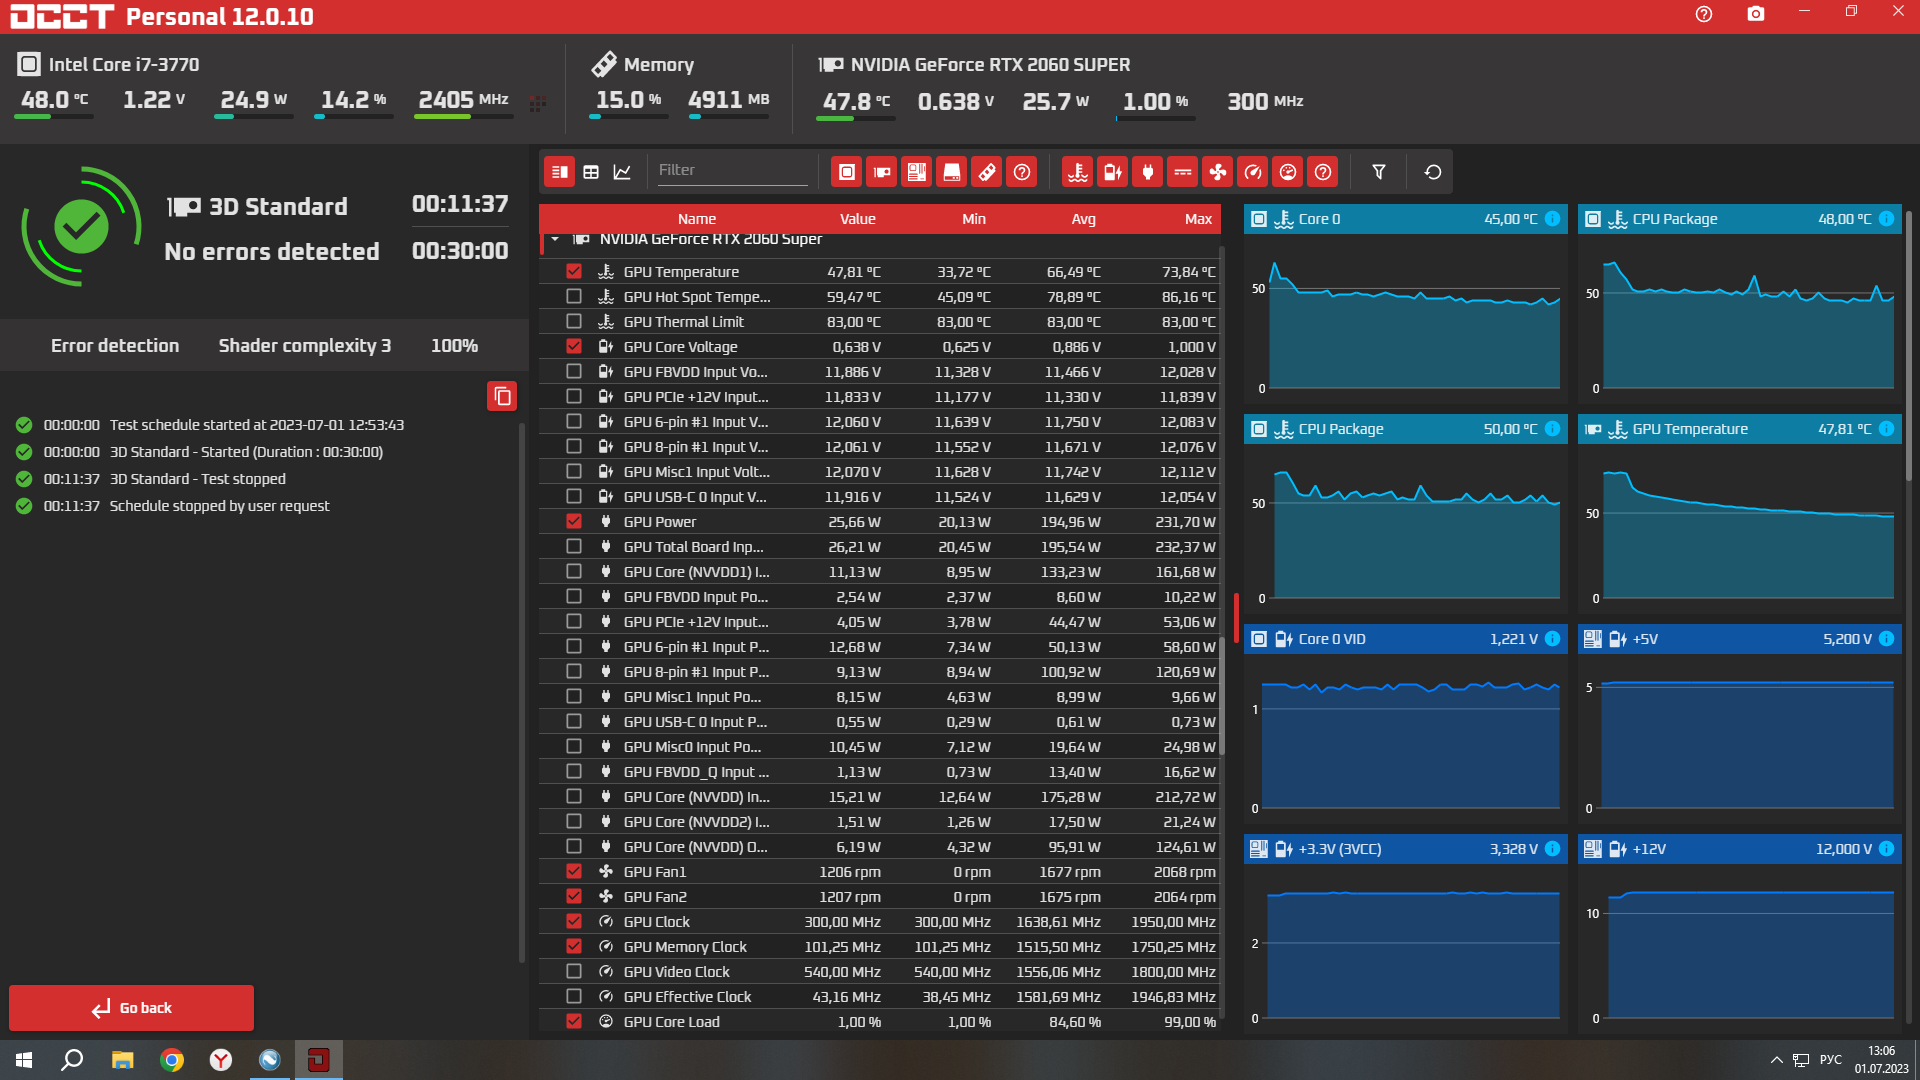Viewport: 1920px width, 1080px height.
Task: Sort table by the Name column header
Action: point(696,219)
